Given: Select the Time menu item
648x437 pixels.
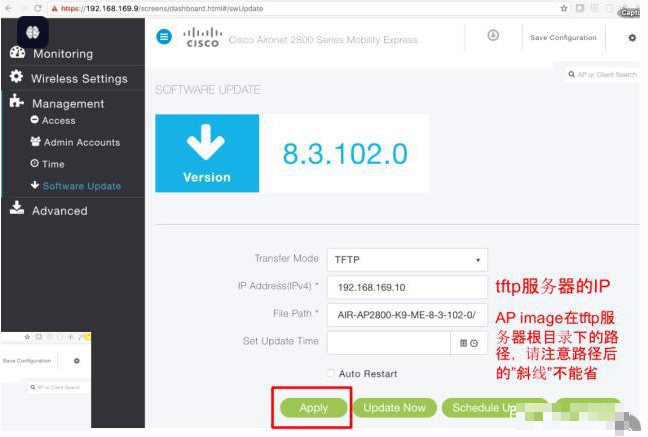Looking at the screenshot, I should [53, 164].
